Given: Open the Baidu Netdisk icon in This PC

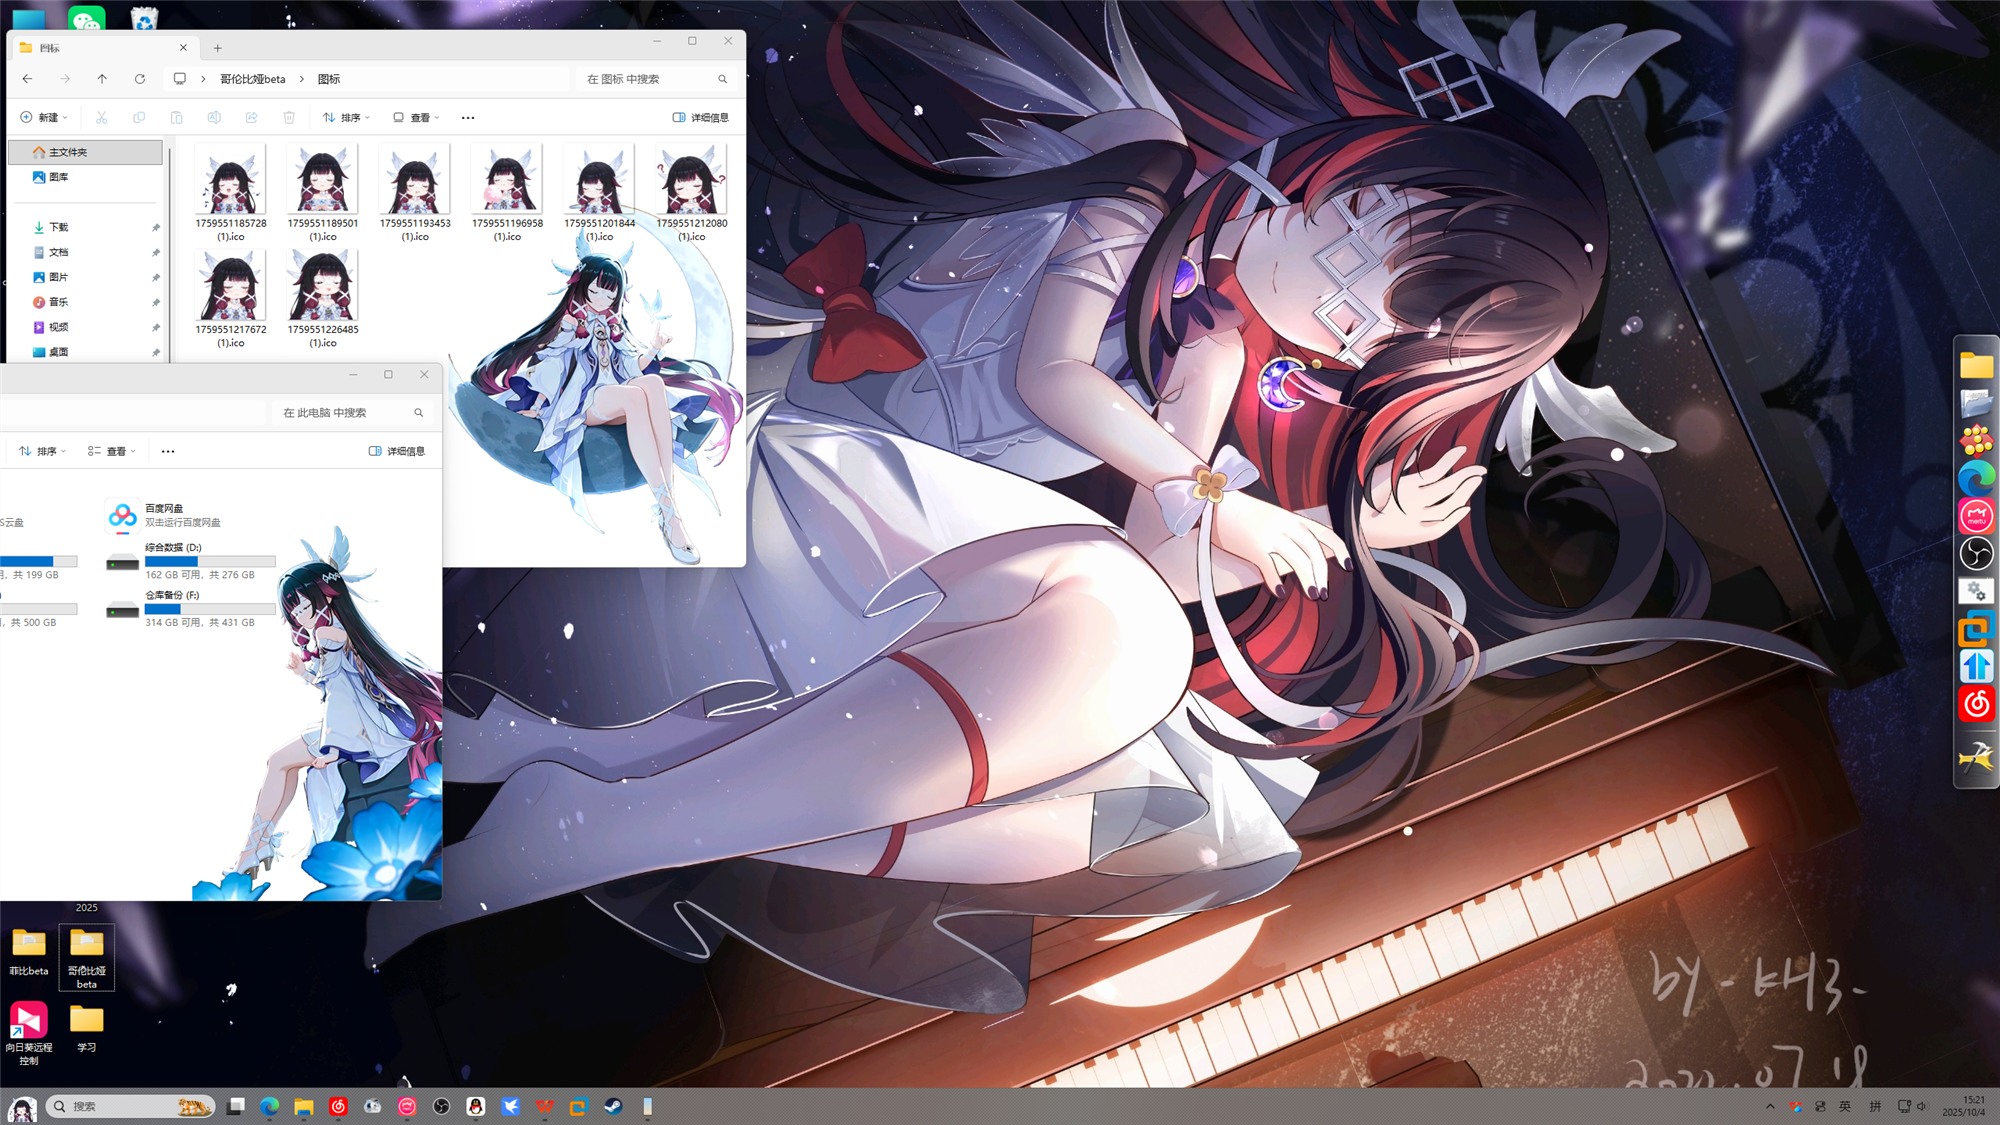Looking at the screenshot, I should coord(123,515).
